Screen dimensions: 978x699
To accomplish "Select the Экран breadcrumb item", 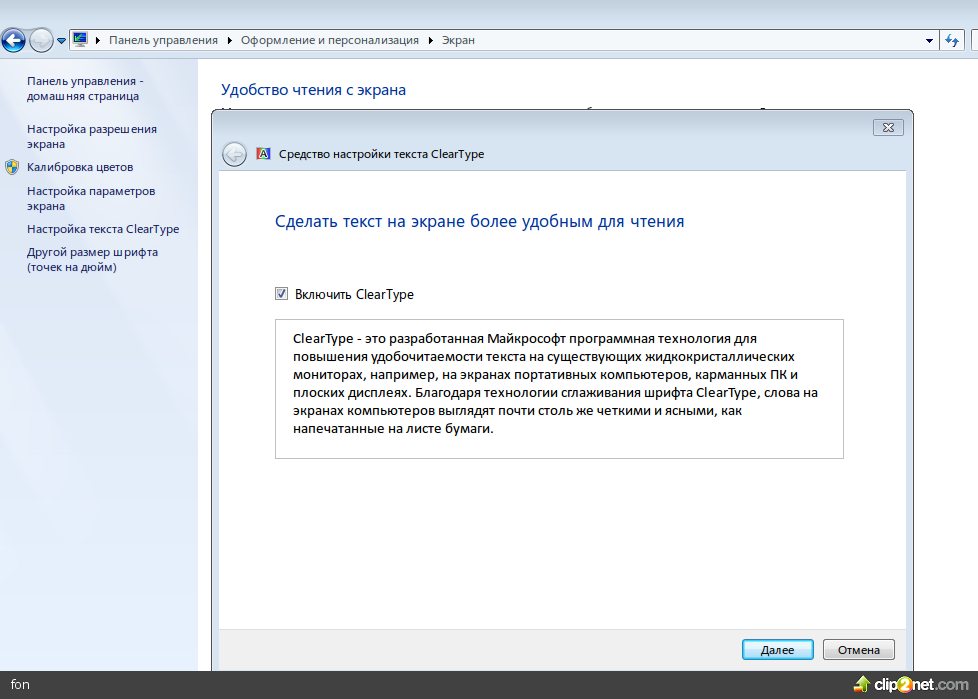I will (x=458, y=40).
